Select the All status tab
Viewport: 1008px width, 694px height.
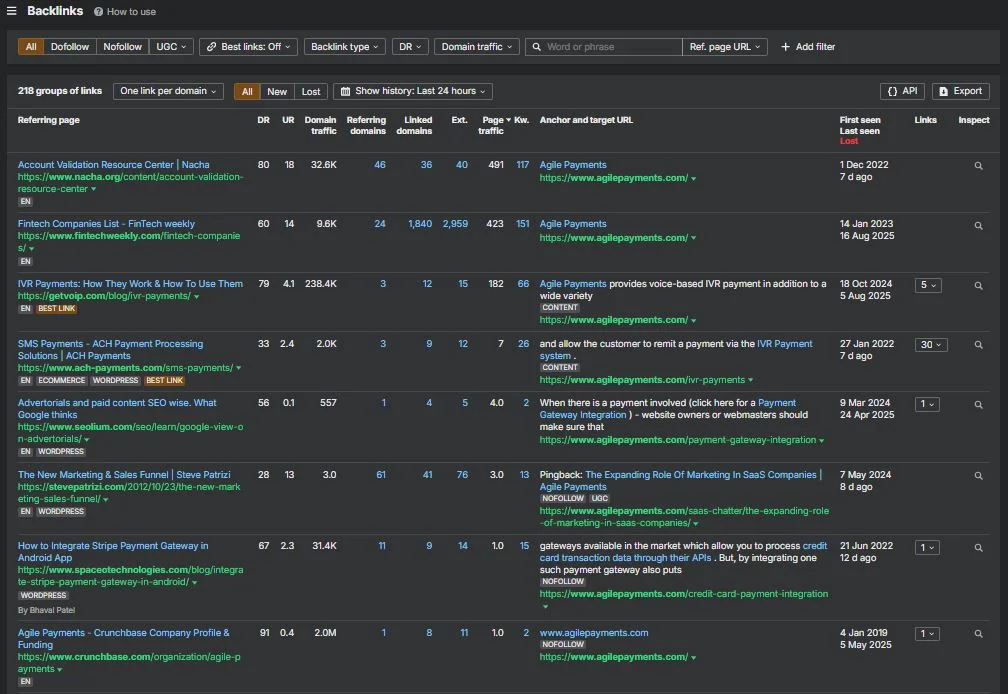pyautogui.click(x=247, y=91)
